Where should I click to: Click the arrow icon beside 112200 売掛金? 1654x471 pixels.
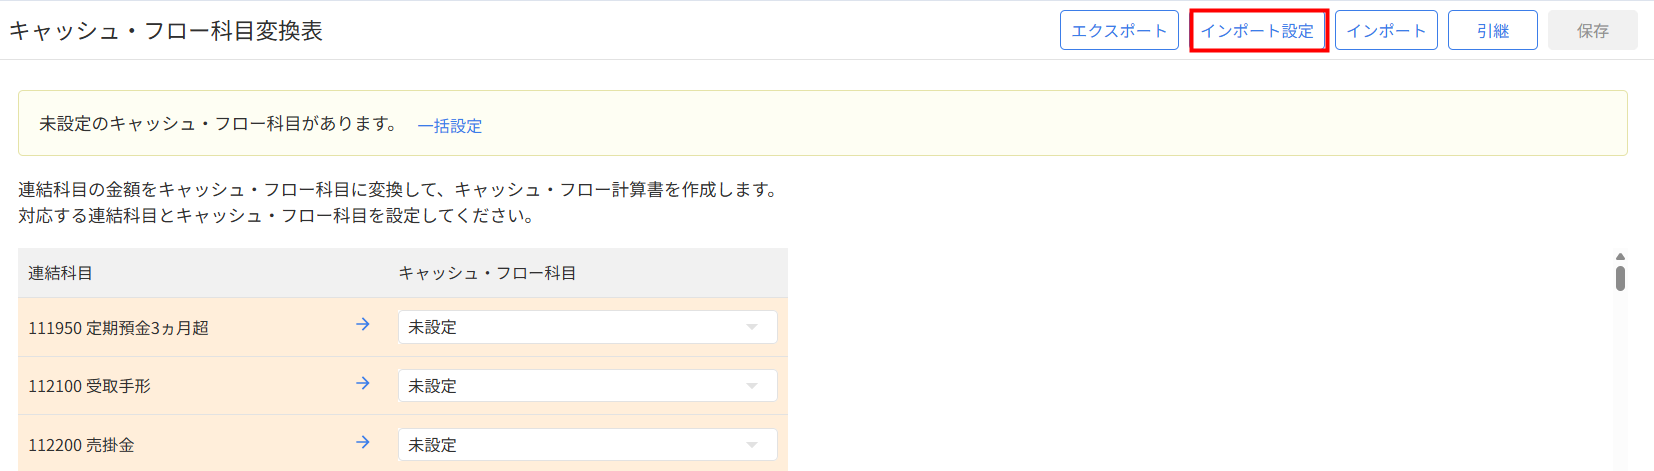point(363,442)
